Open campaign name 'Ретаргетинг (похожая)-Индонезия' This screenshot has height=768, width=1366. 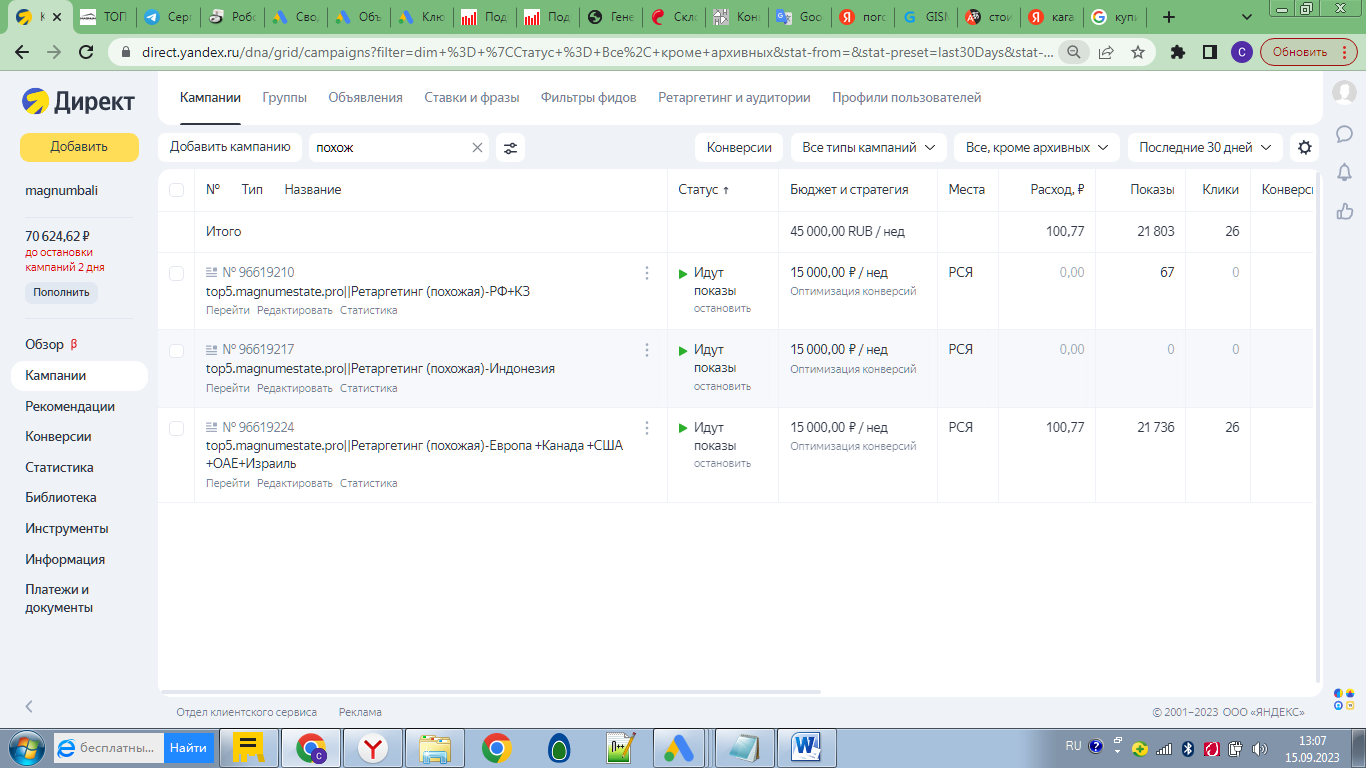(380, 369)
